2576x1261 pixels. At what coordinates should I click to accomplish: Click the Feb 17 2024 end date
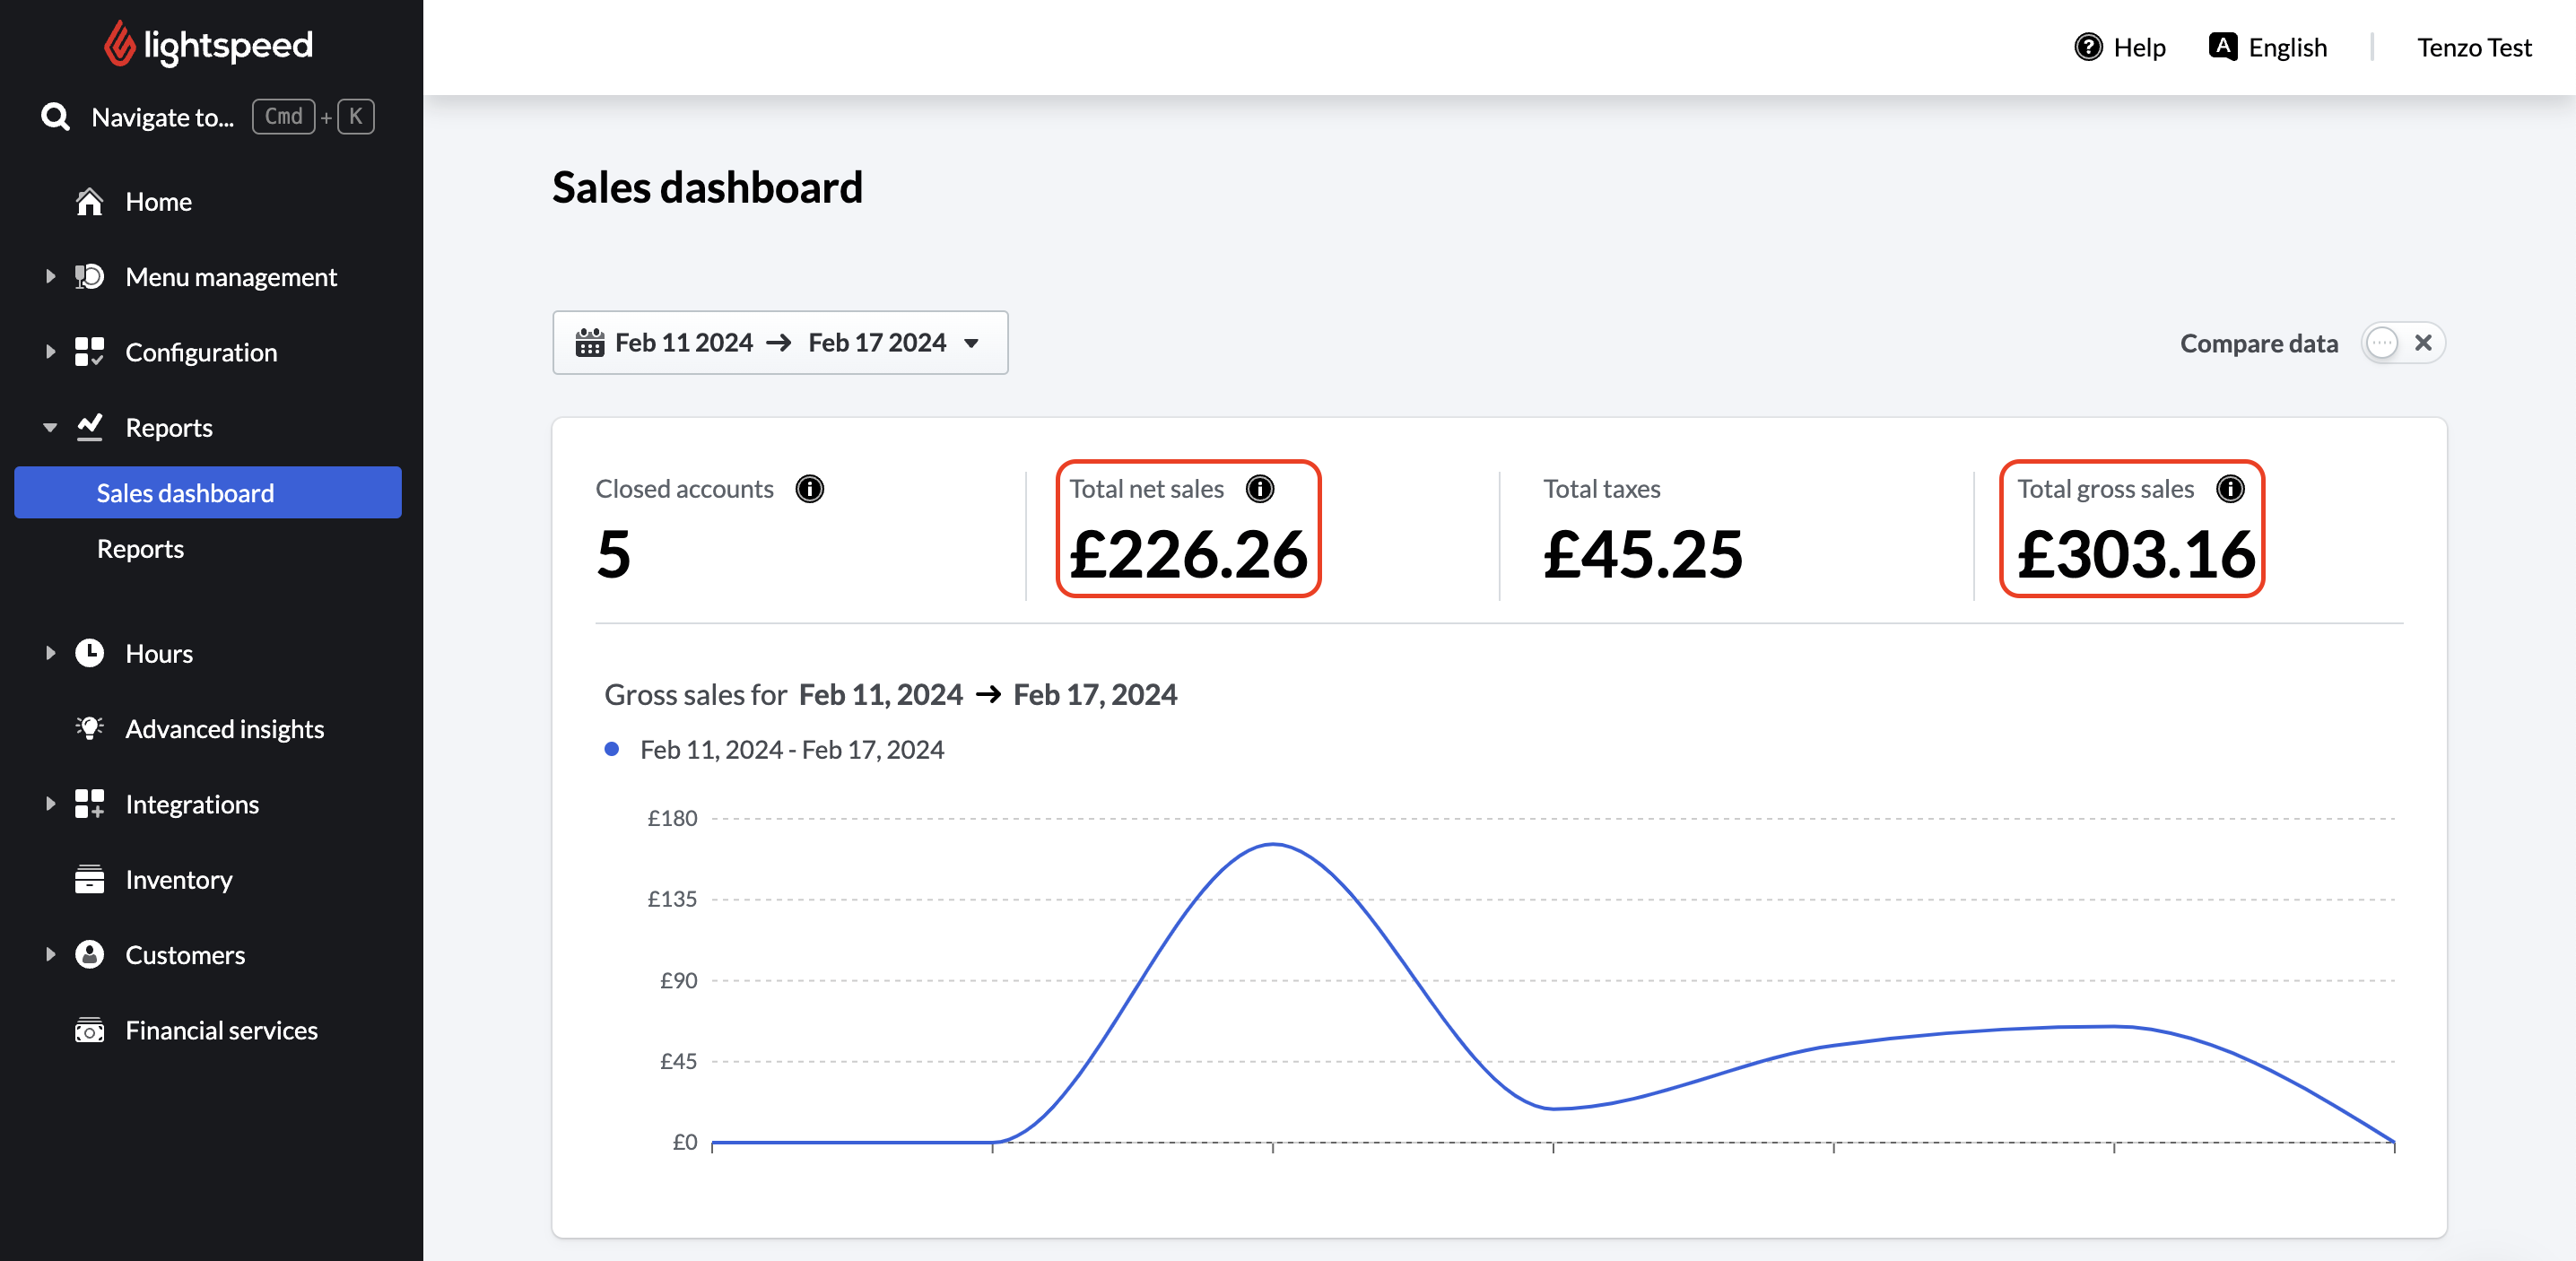pos(877,343)
